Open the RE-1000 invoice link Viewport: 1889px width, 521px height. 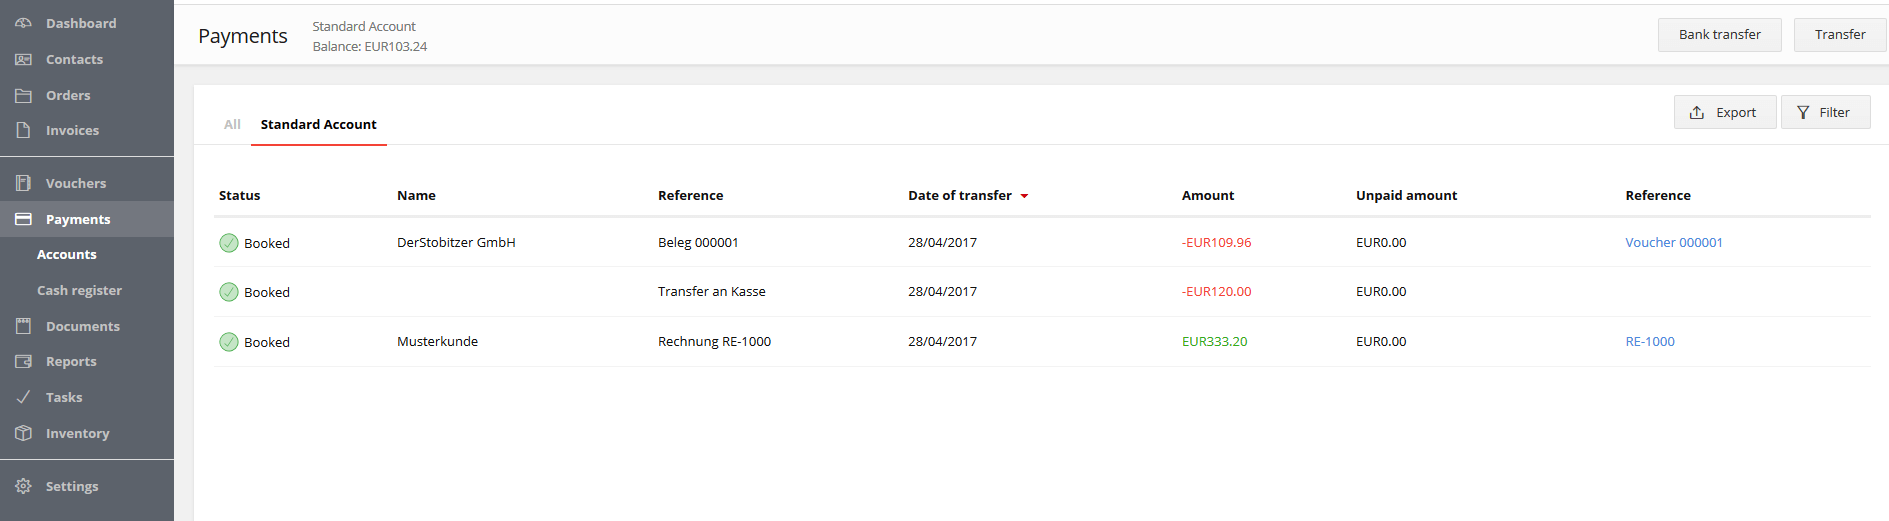coord(1649,341)
